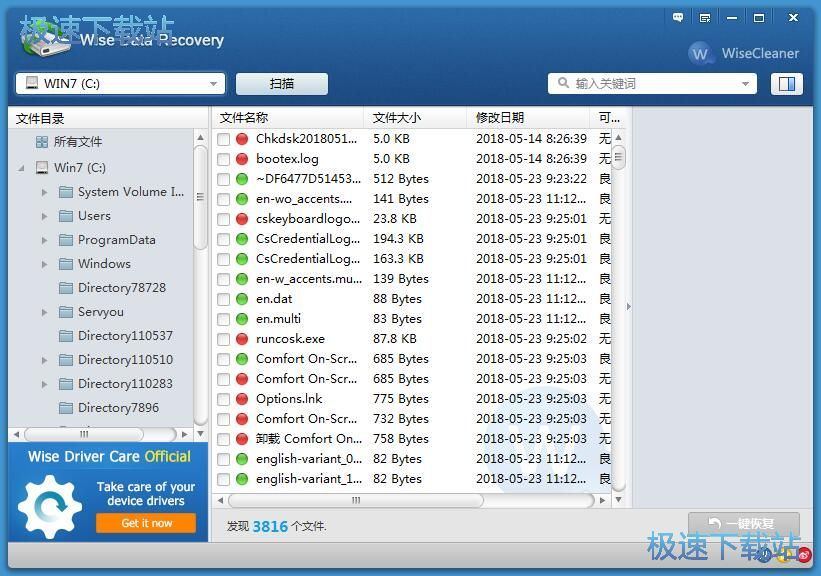The height and width of the screenshot is (576, 821).
Task: Click the Get it now button
Action: [146, 523]
